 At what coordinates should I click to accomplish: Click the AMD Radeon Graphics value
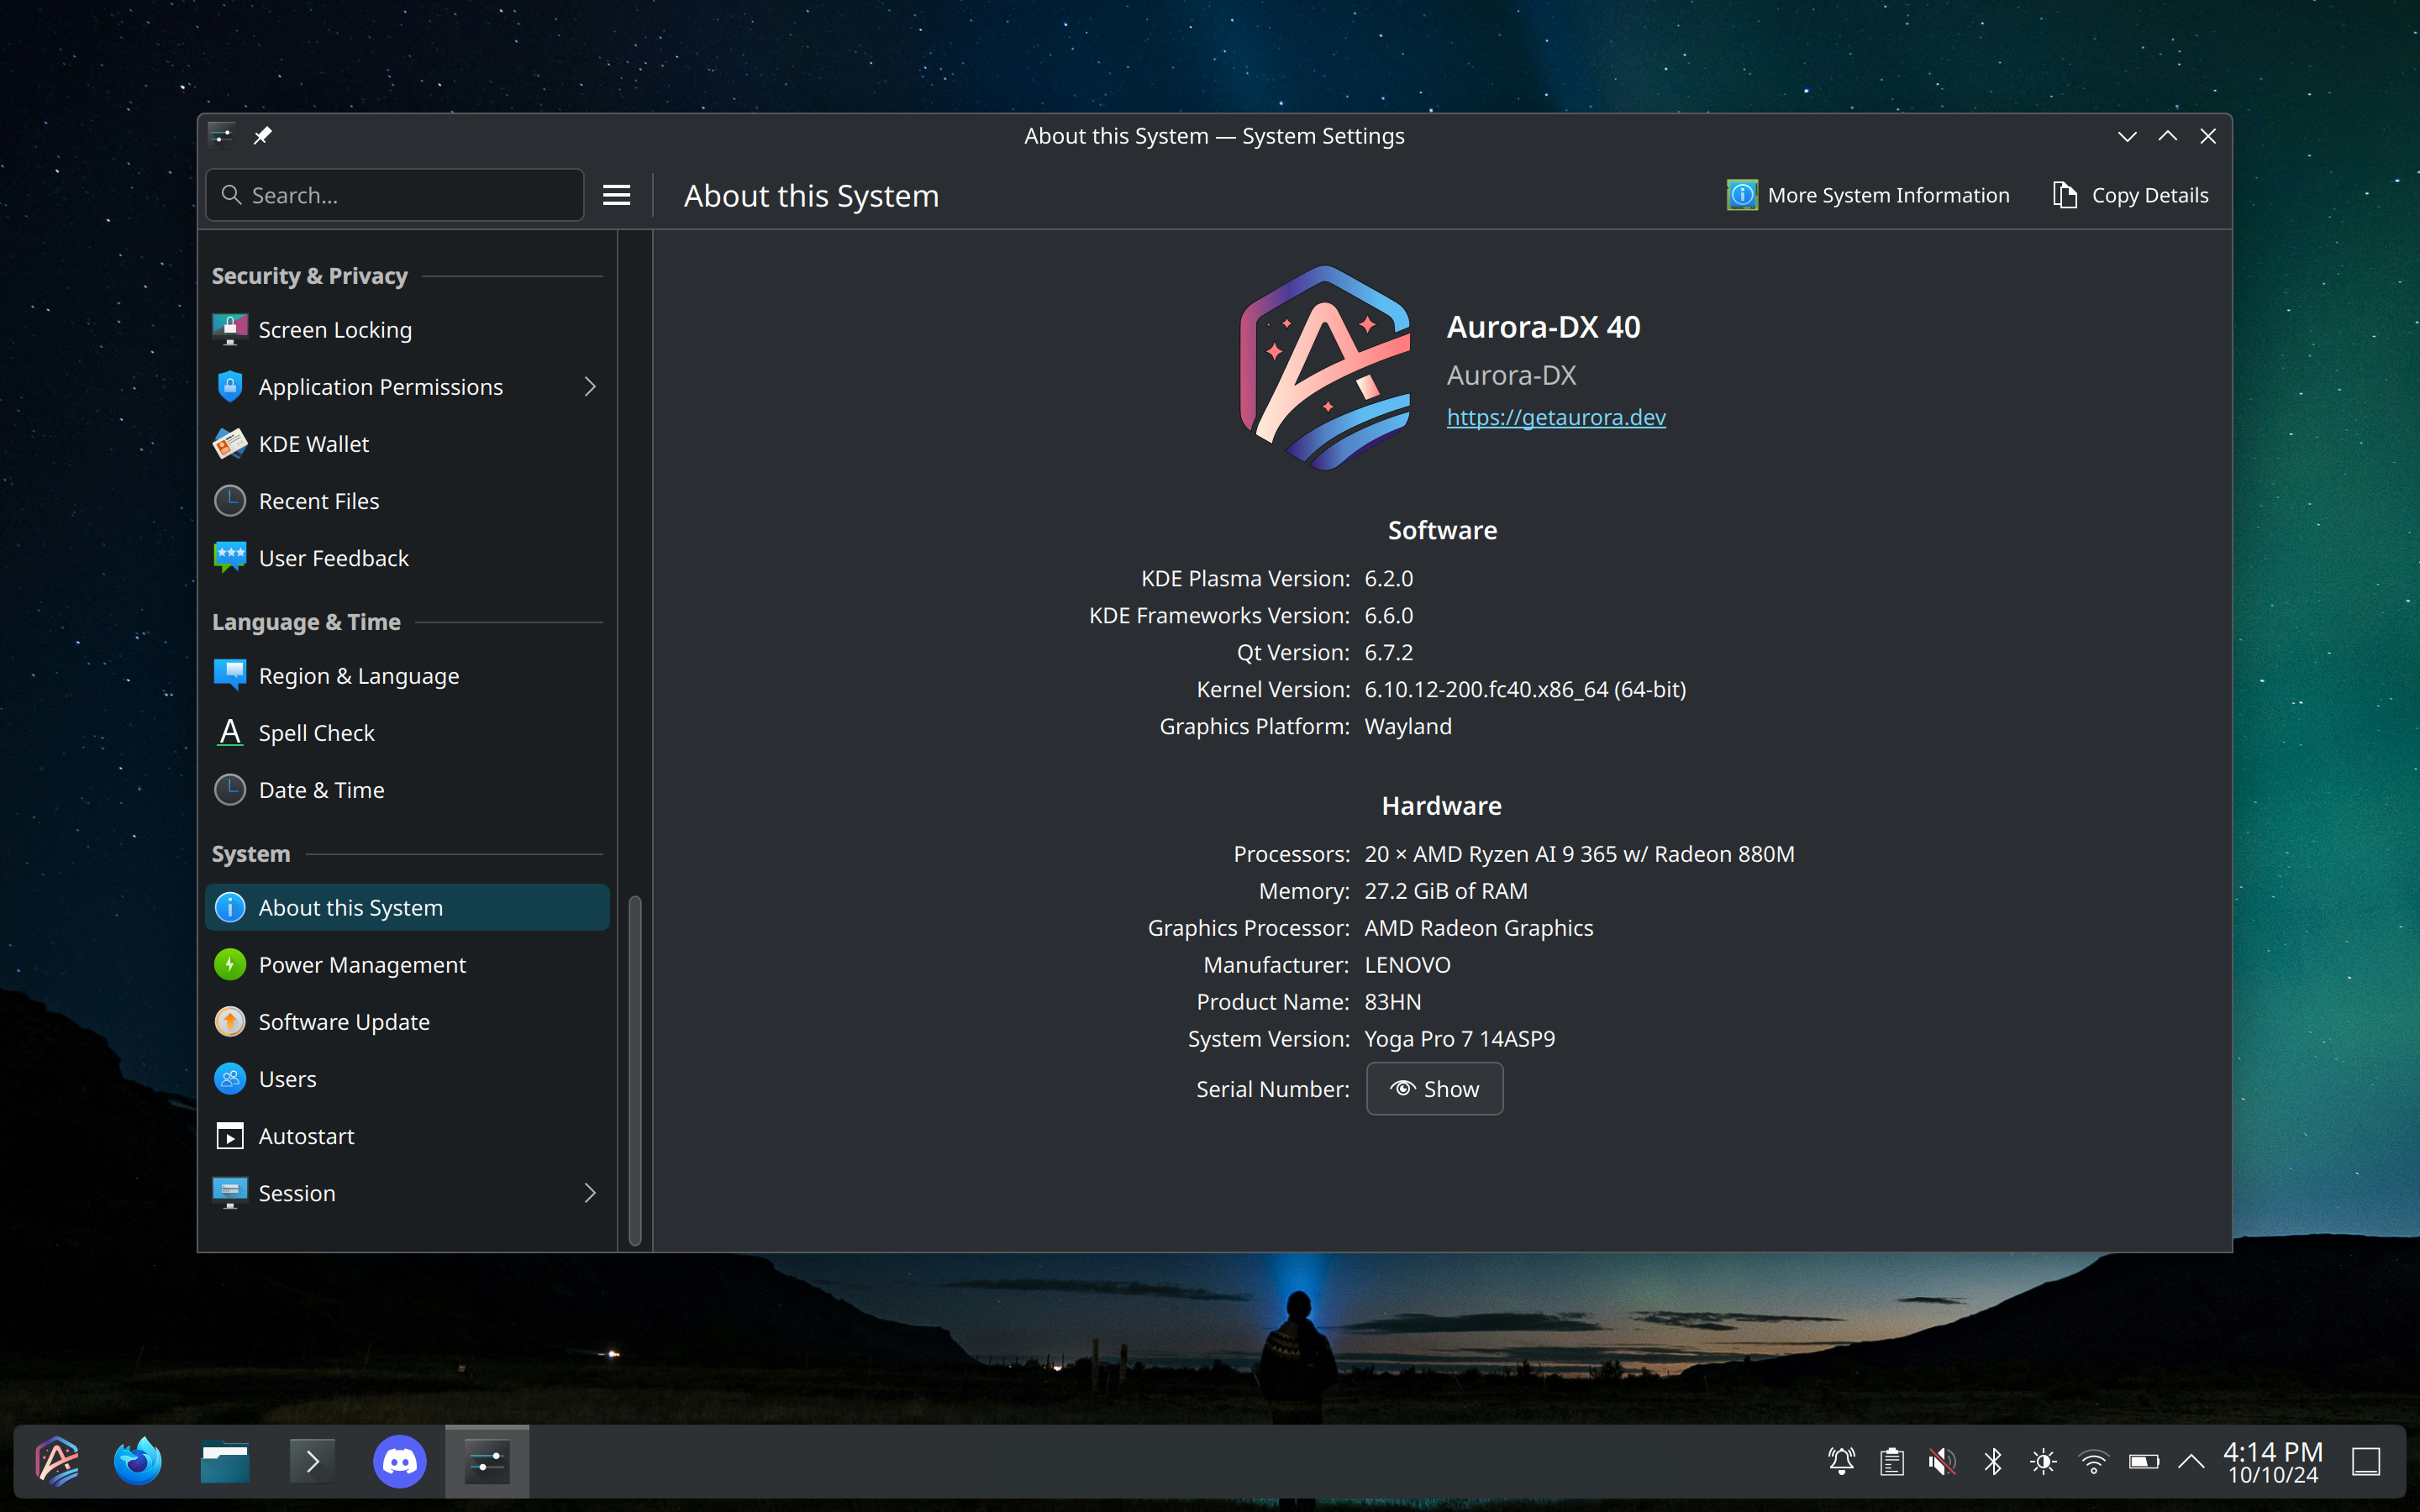pos(1479,927)
